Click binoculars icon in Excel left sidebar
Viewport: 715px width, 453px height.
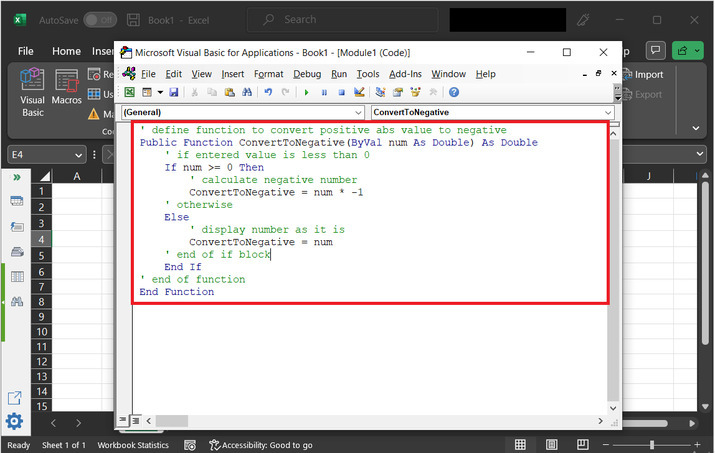click(17, 302)
